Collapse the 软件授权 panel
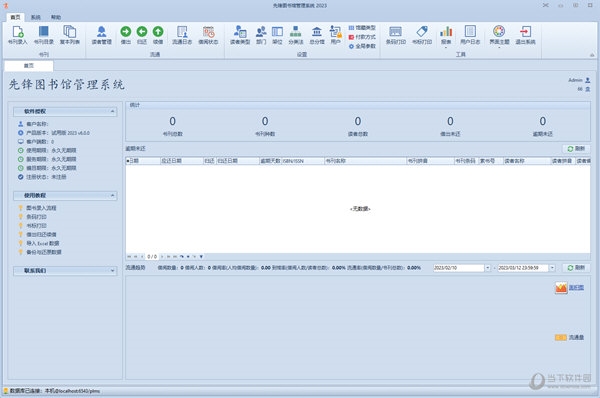Image resolution: width=600 pixels, height=398 pixels. [x=112, y=111]
